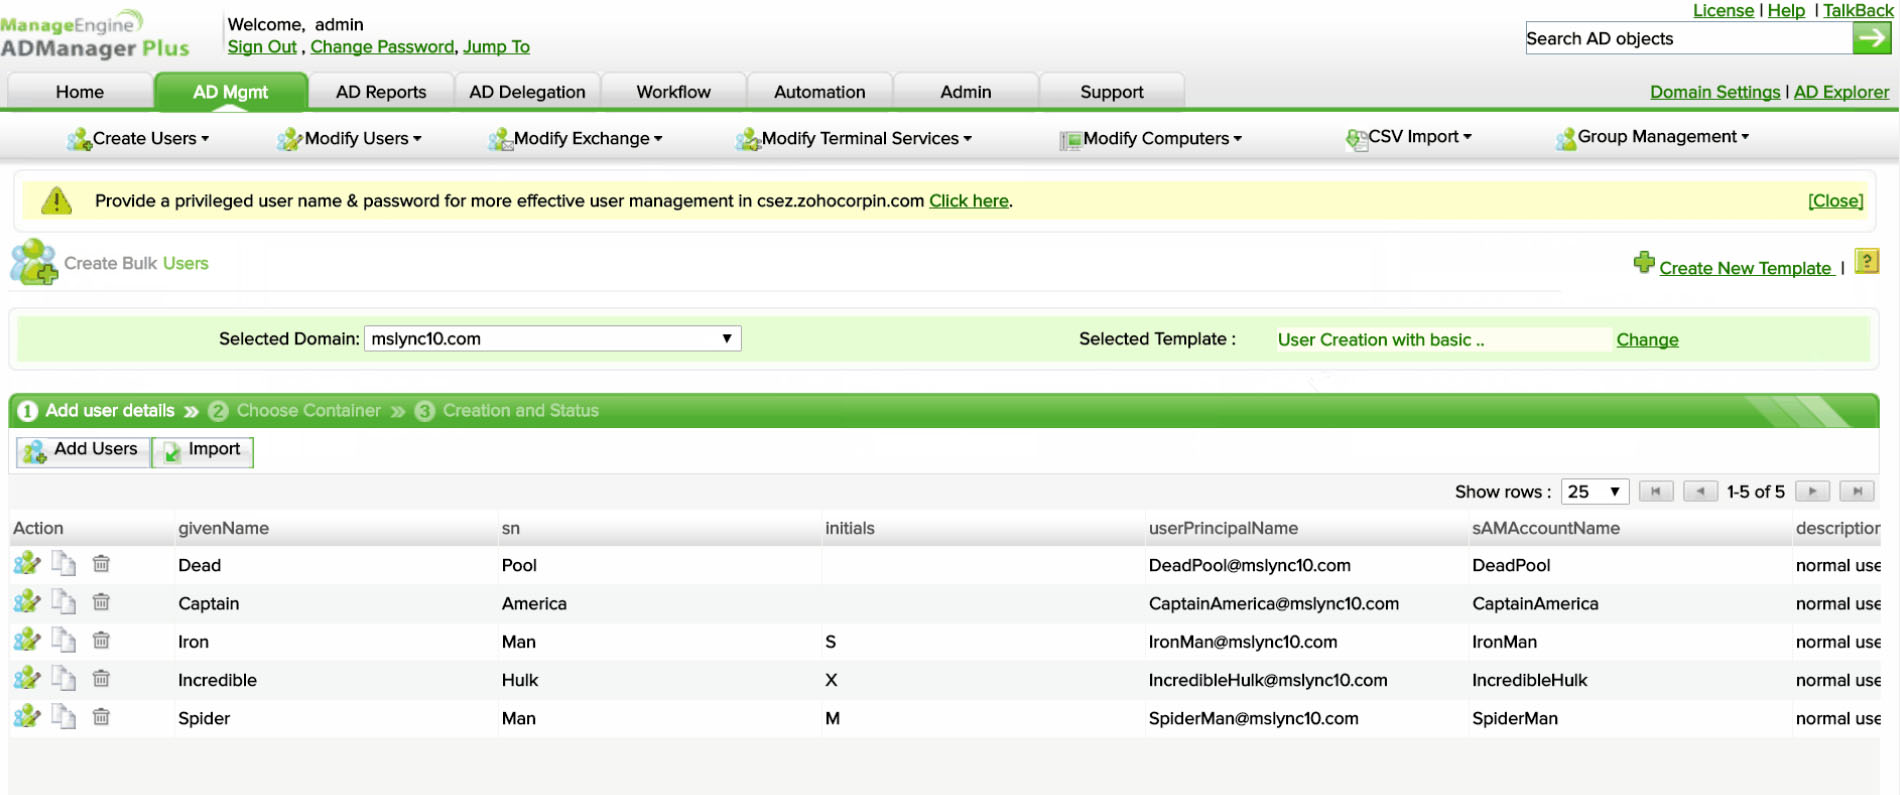Click the givenName column header
Viewport: 1900px width, 795px height.
click(x=223, y=528)
